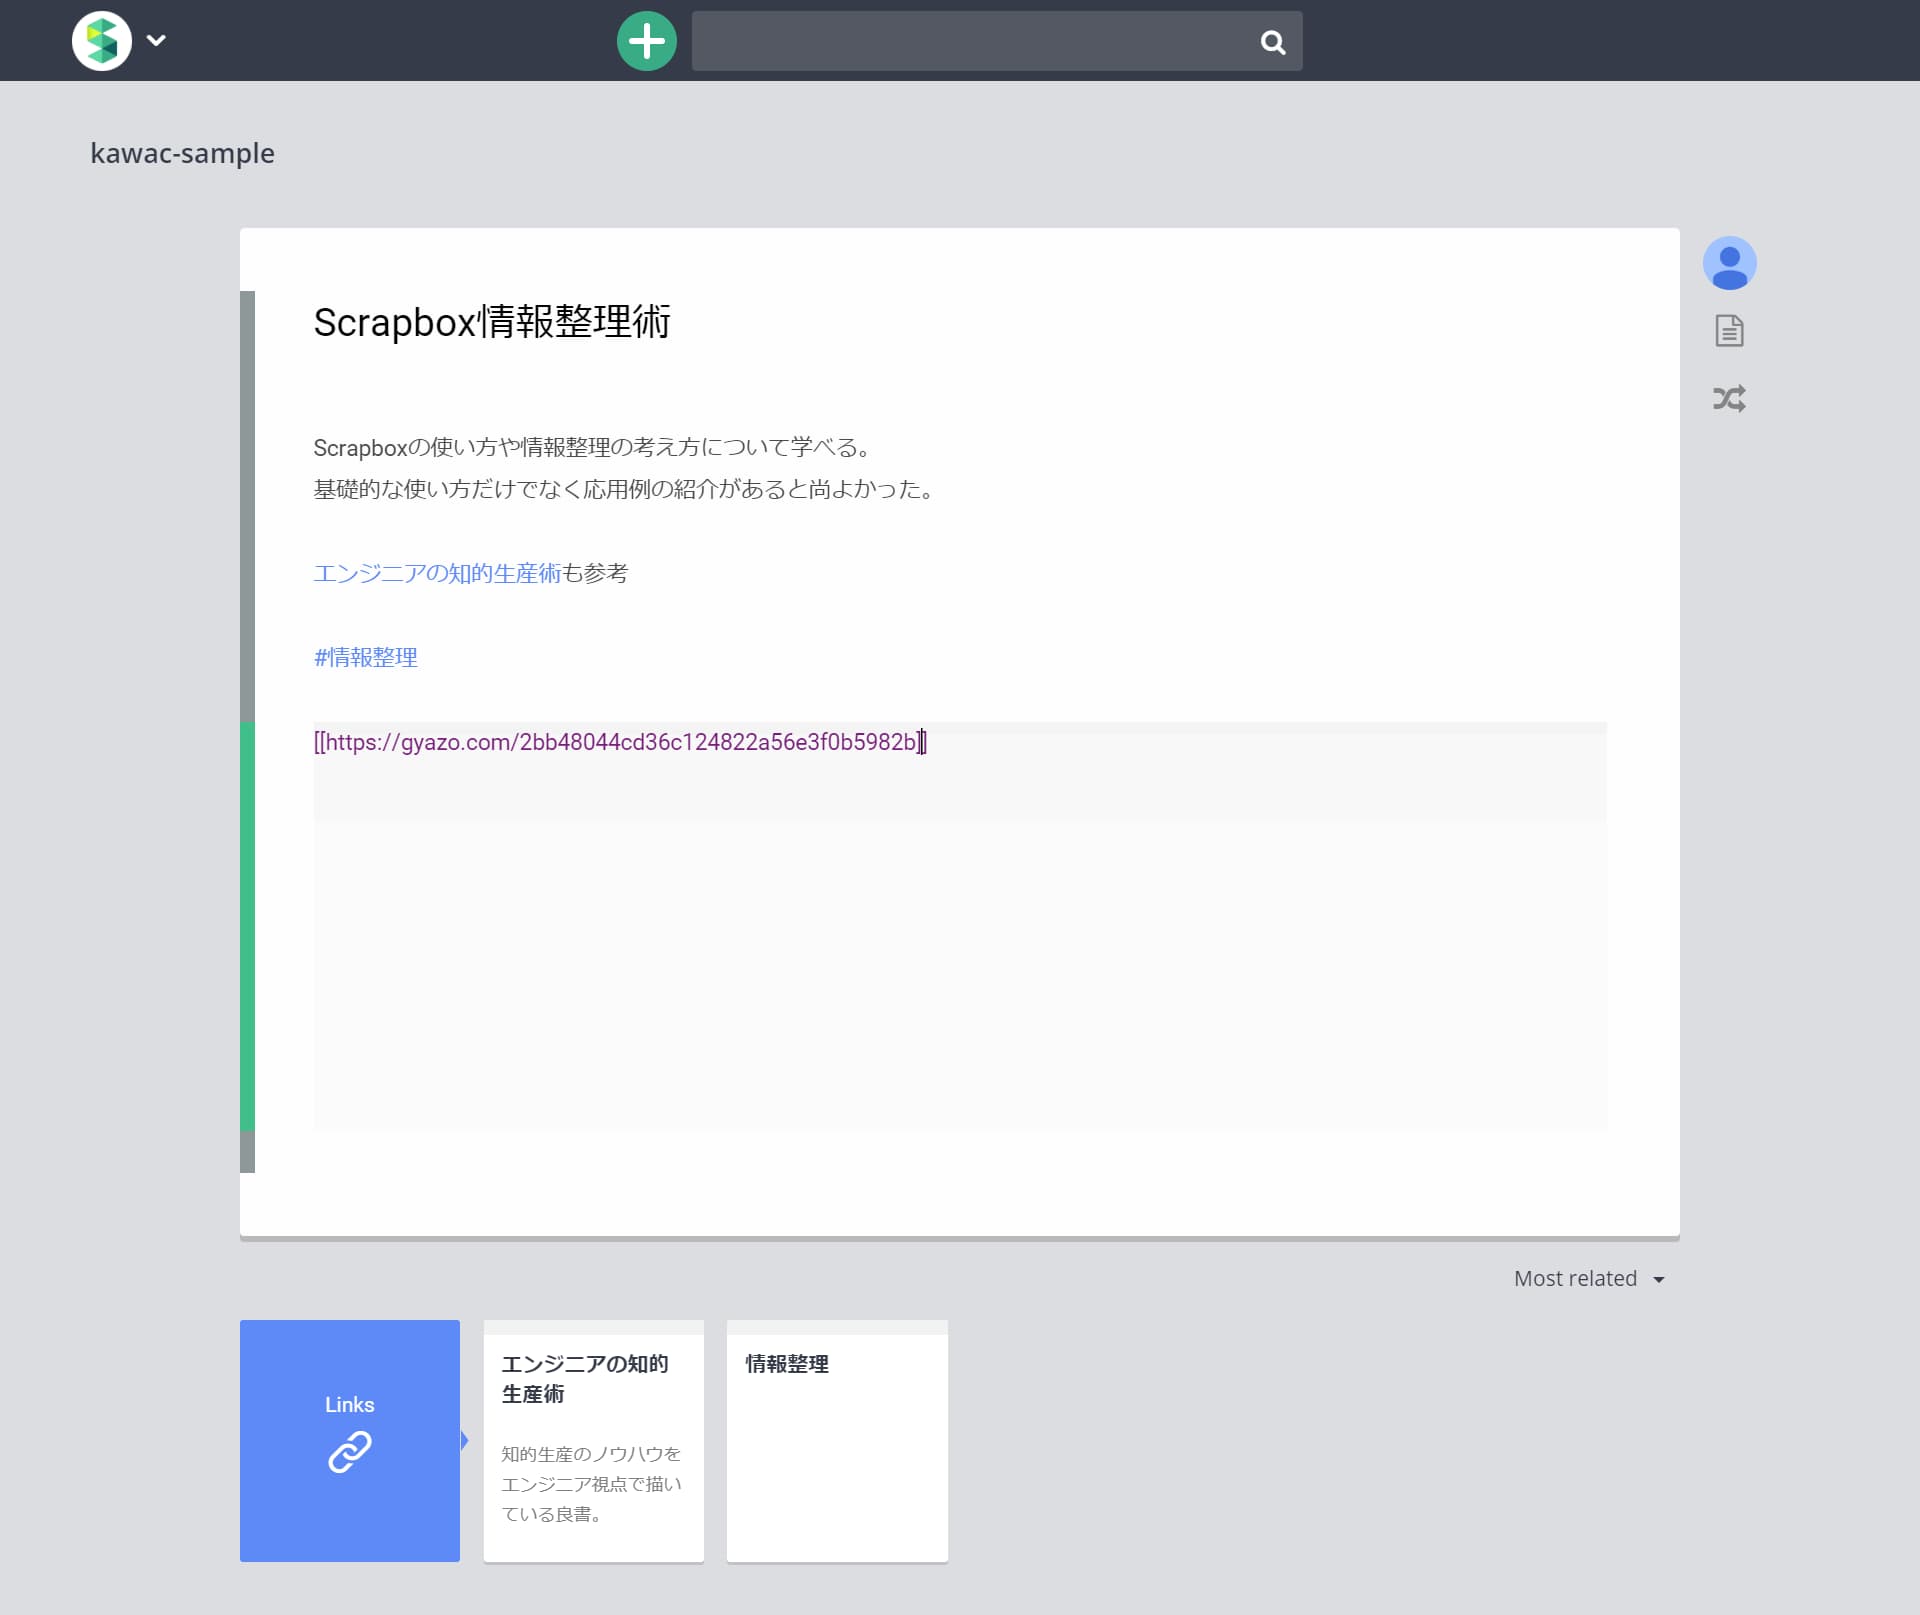Open the page menu document icon
1920x1615 pixels.
tap(1730, 331)
